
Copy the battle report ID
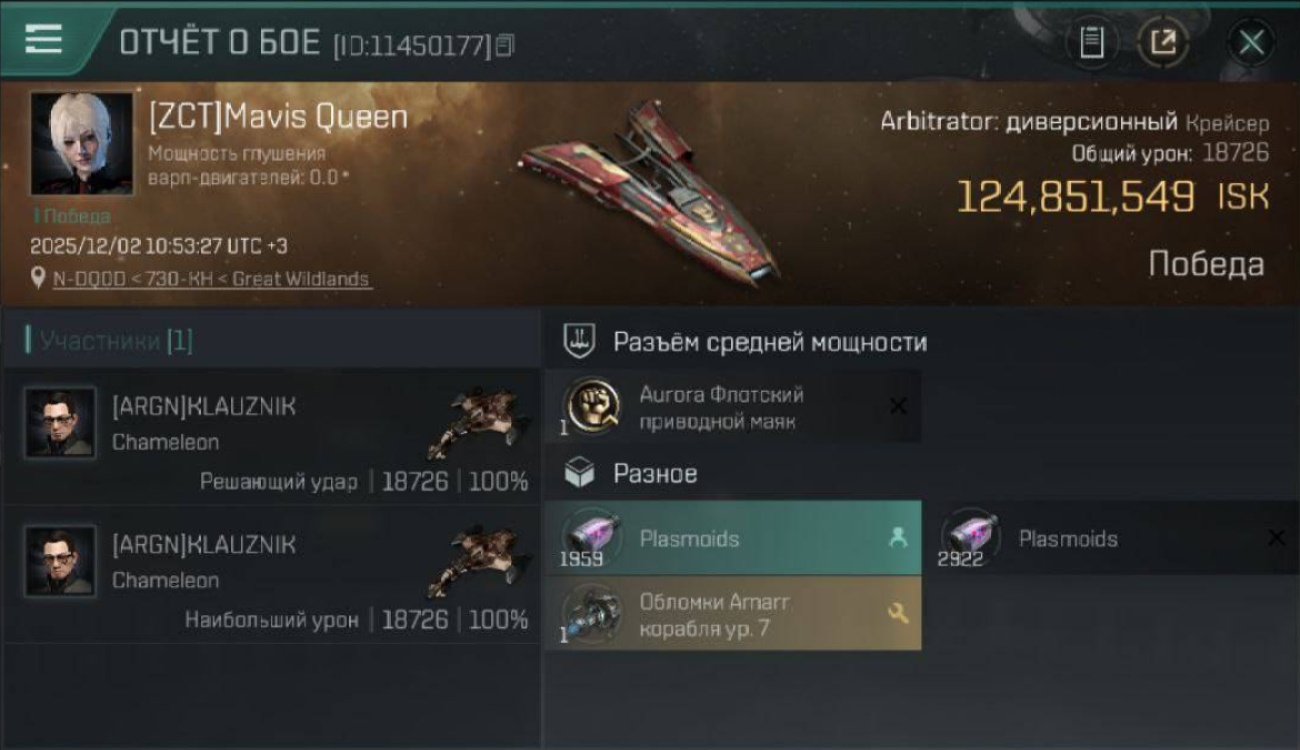tap(505, 45)
